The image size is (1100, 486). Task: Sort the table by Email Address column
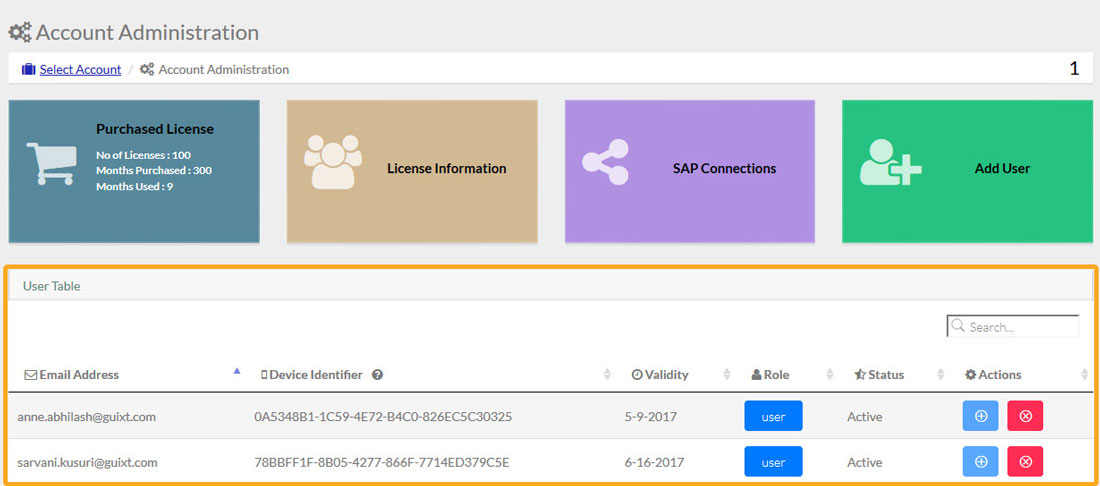pyautogui.click(x=79, y=375)
